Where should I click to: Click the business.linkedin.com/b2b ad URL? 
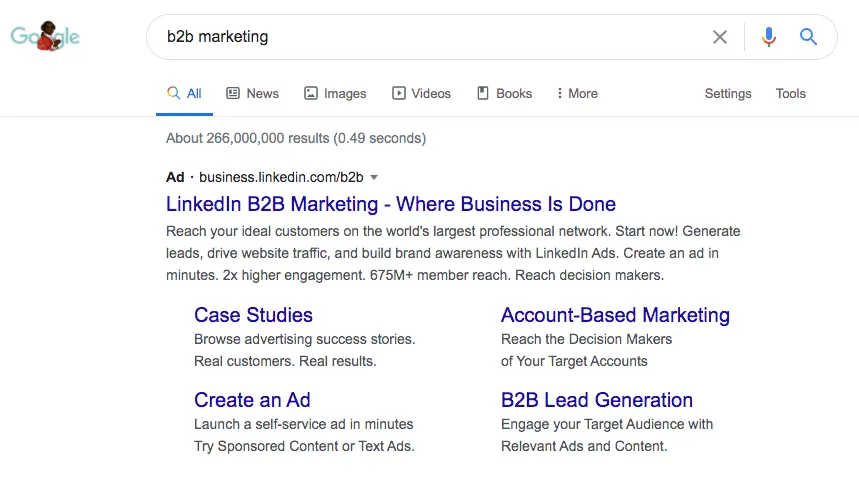tap(280, 177)
